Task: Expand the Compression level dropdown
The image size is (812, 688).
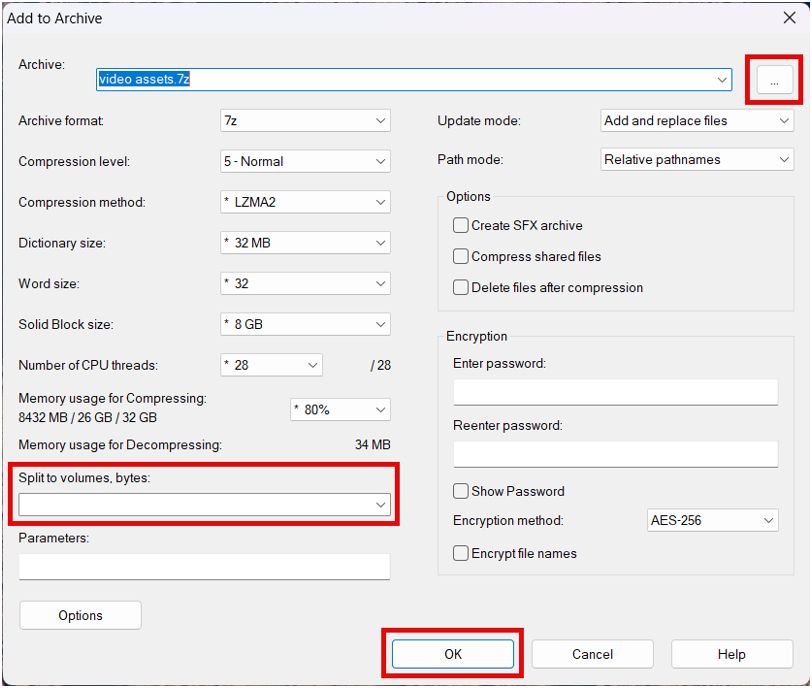Action: click(305, 162)
